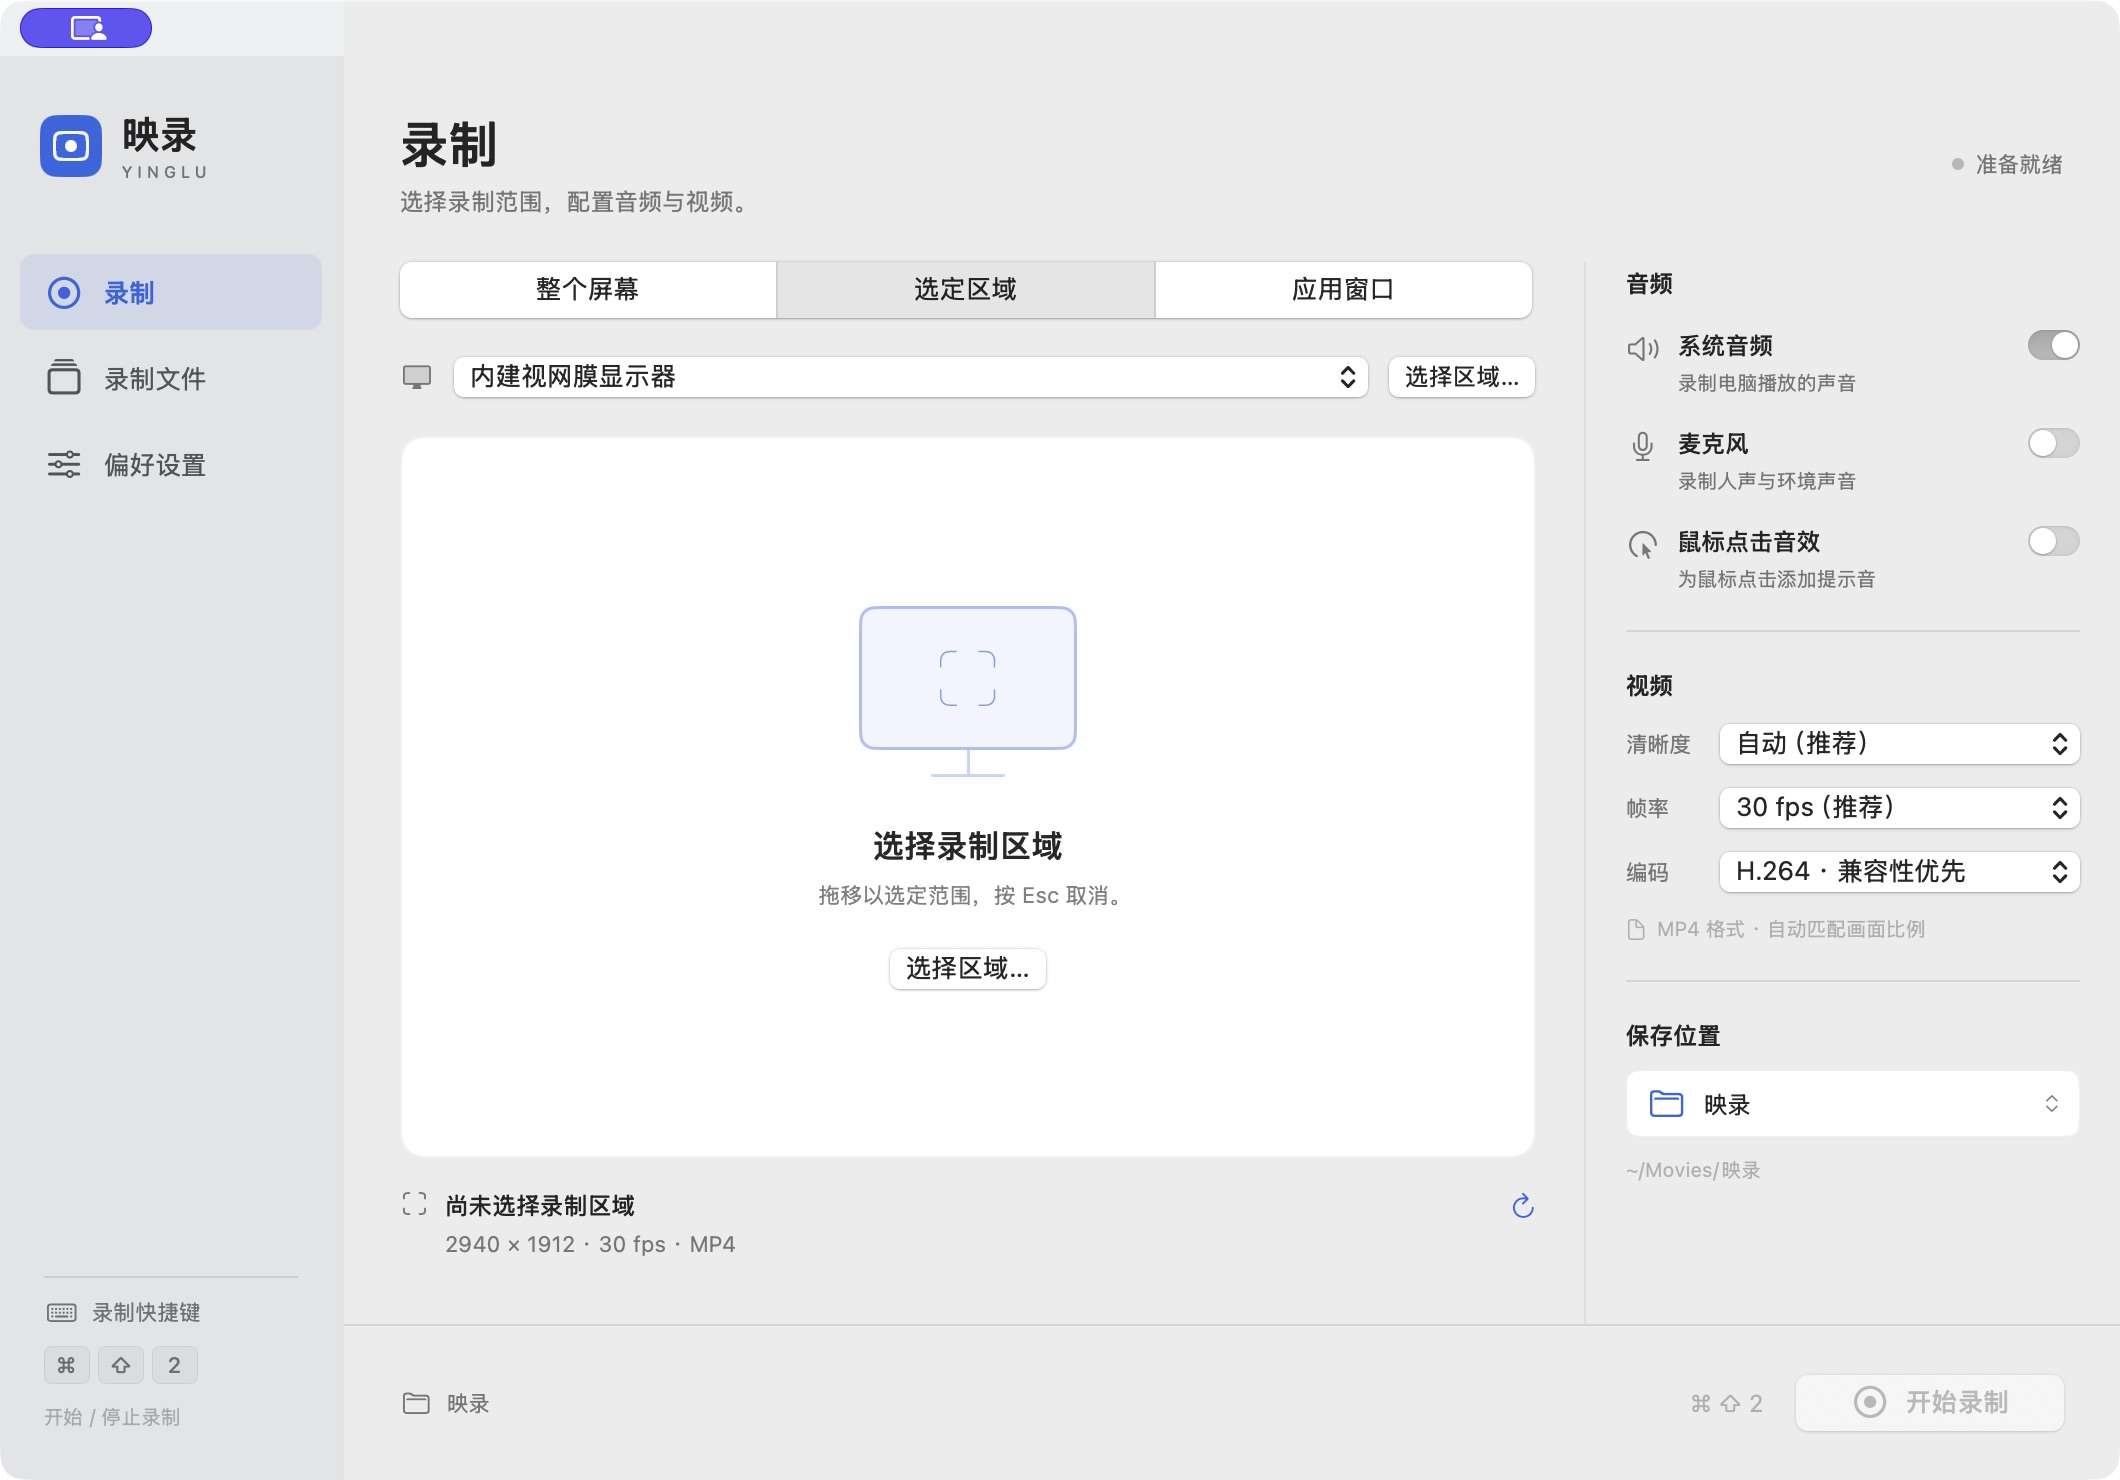Click the 开始录制 button
Screen dimensions: 2120x1480
[x=1930, y=1402]
